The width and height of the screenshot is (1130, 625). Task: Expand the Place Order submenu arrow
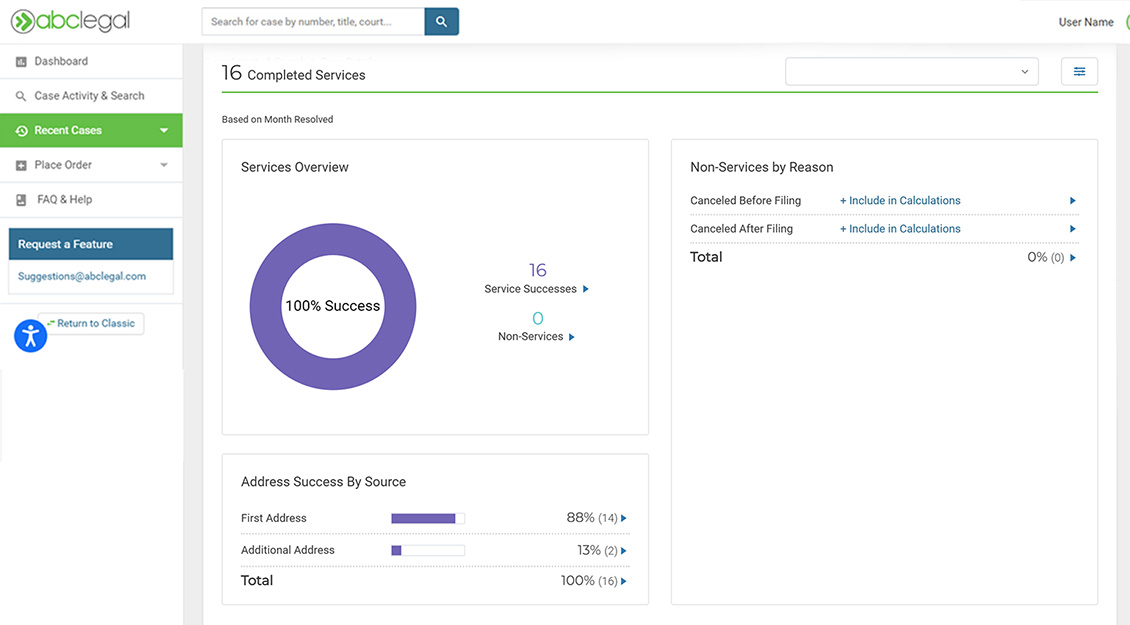(x=164, y=165)
